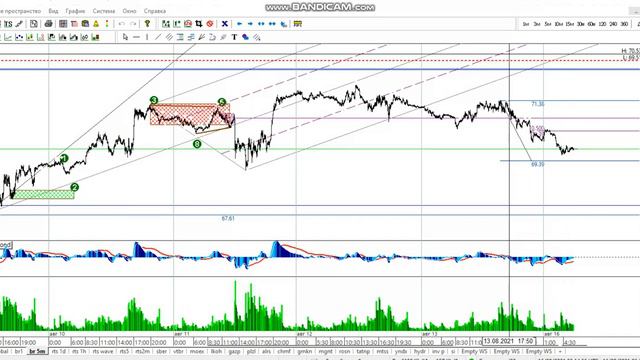
Task: Select the Fibonacci levels tool
Action: pos(180,37)
